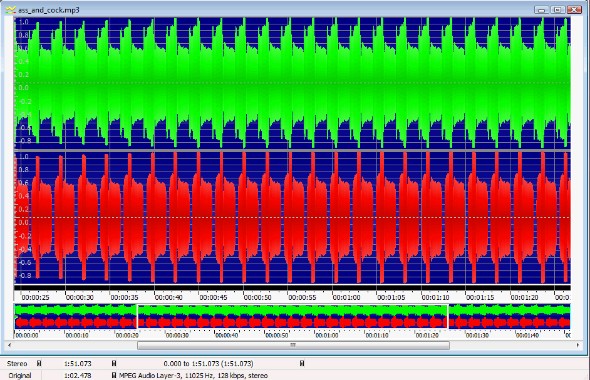Click the icon before MPEG Audio Layer-3
590x380 pixels.
(x=114, y=375)
